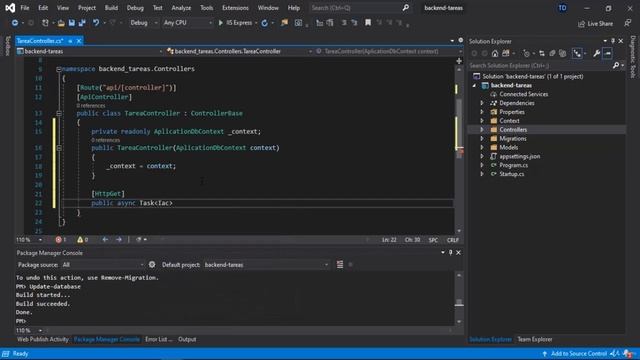Click the Open File folder icon
The width and height of the screenshot is (640, 360).
[x=61, y=23]
